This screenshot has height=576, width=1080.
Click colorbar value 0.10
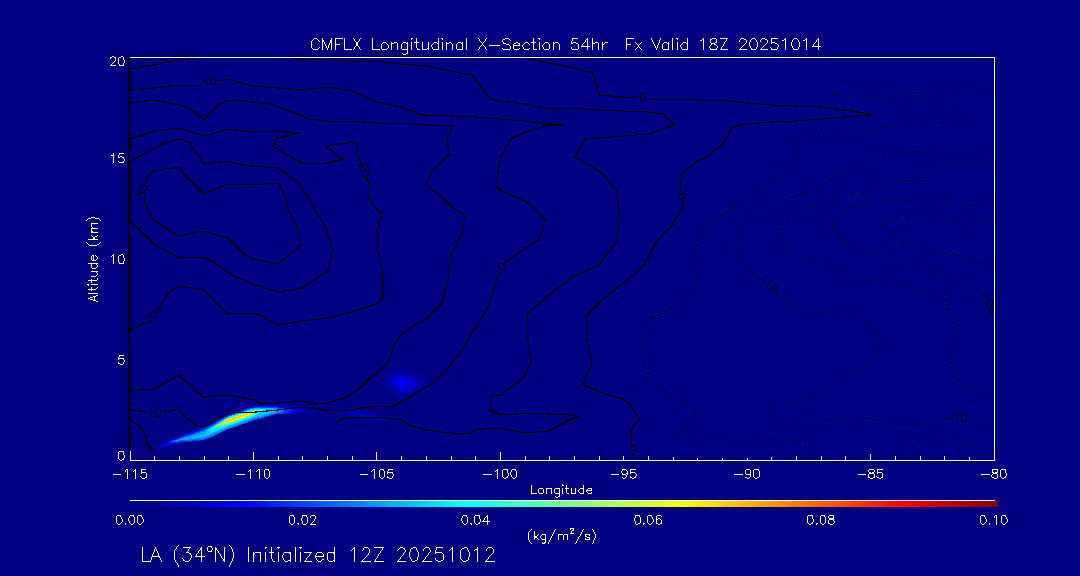[x=993, y=520]
